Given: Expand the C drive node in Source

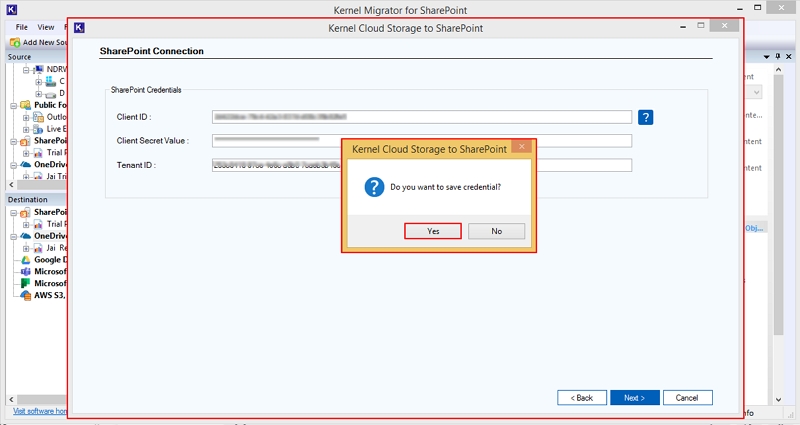Looking at the screenshot, I should (38, 82).
